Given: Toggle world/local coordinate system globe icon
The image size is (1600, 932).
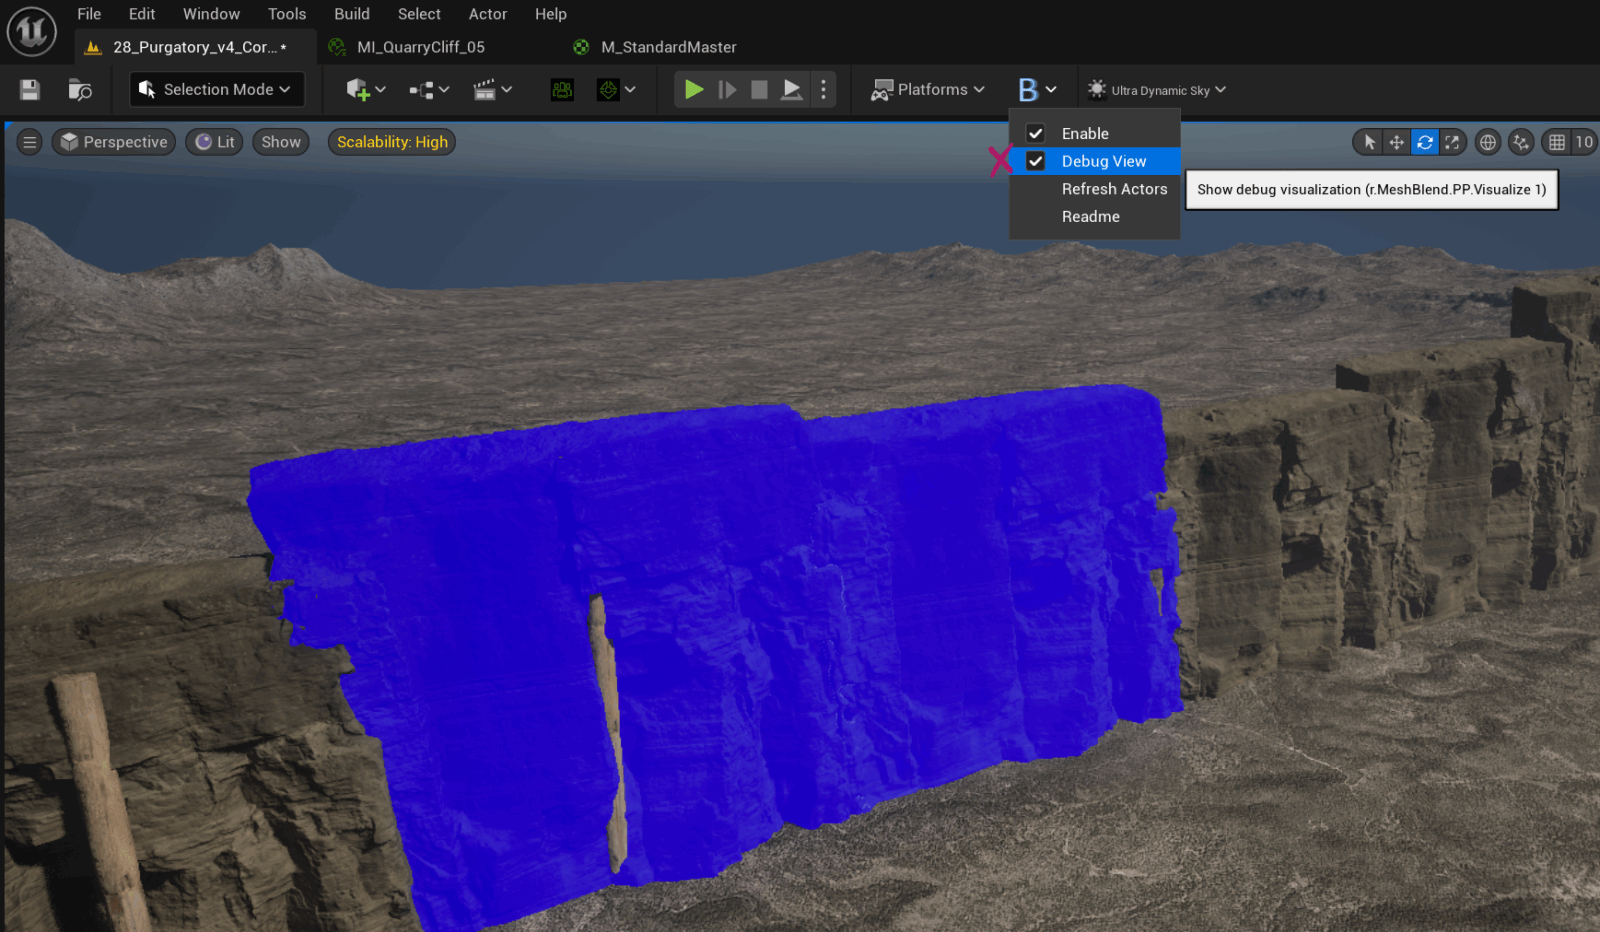Looking at the screenshot, I should point(1487,141).
